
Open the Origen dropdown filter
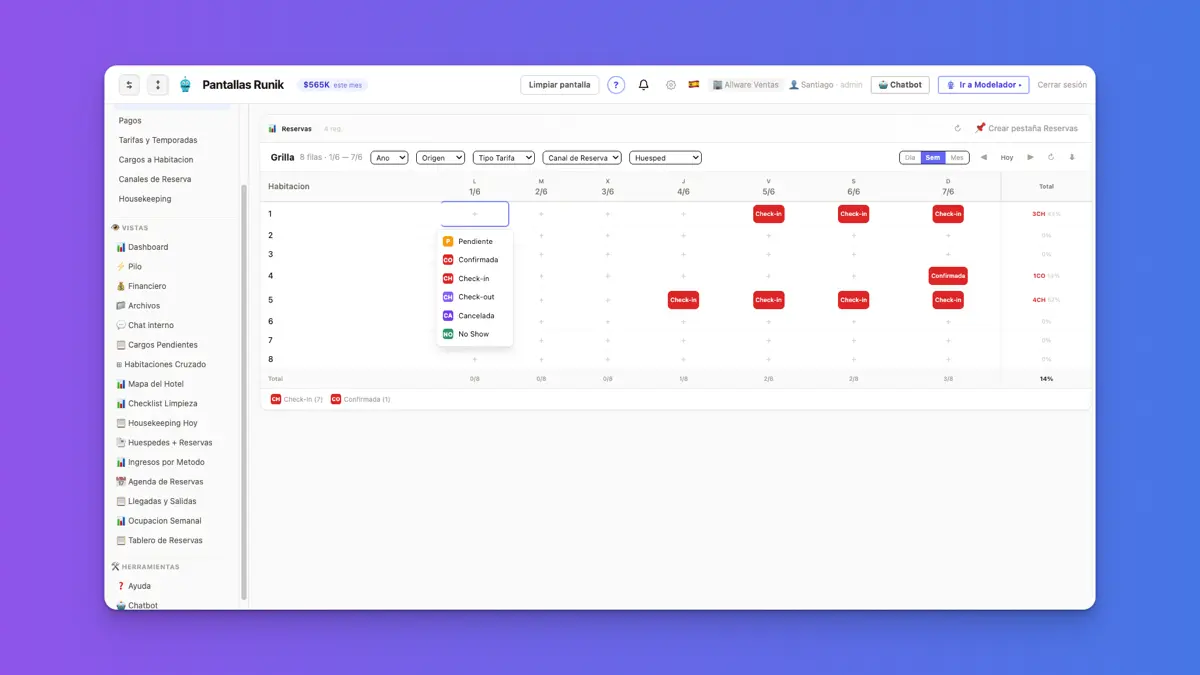[x=440, y=158]
